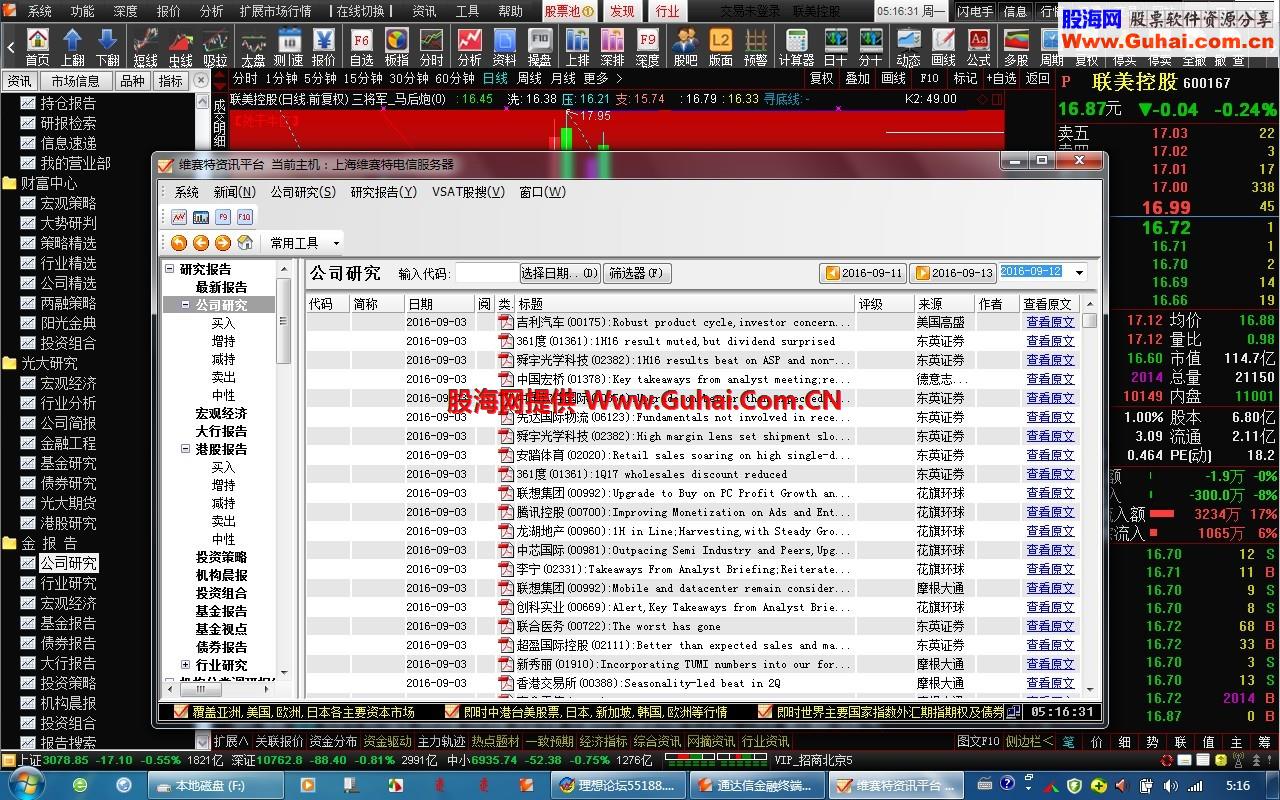Open PDF icon for 吉利汽车 (00175) report
The width and height of the screenshot is (1280, 800).
[506, 322]
